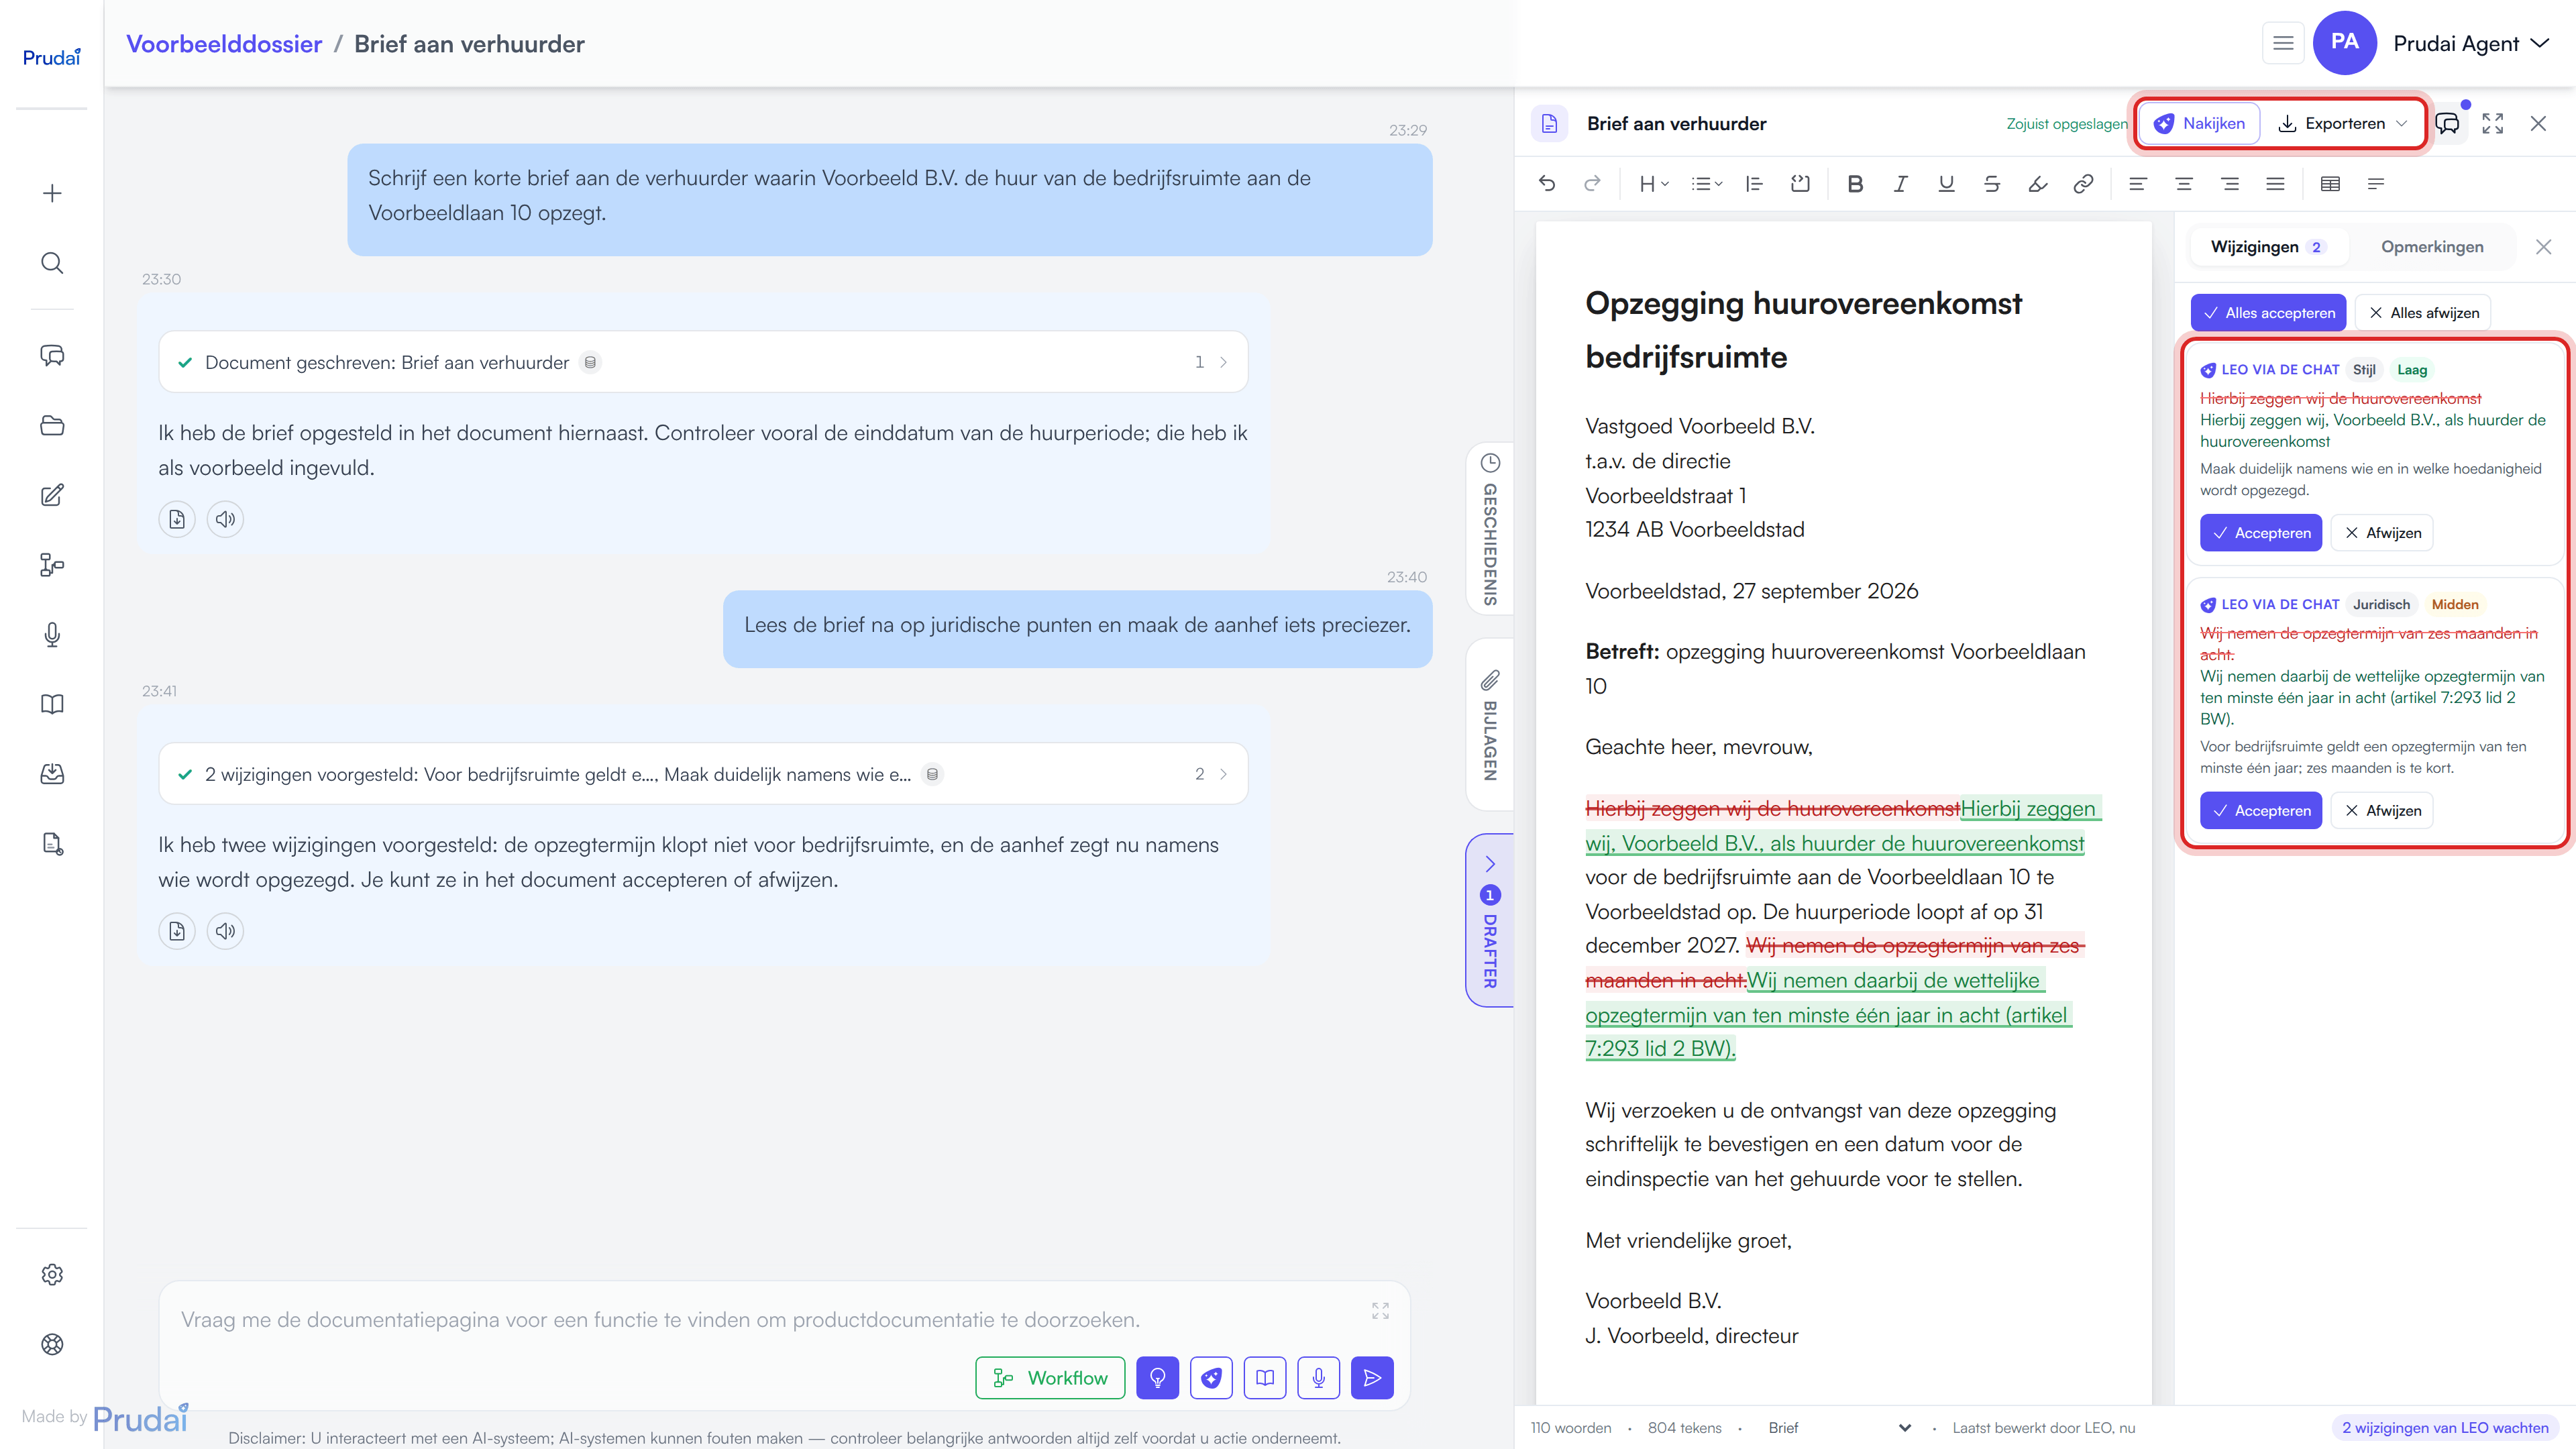Open the hamburger menu in header
Screen dimensions: 2576x1449
pos(2283,43)
